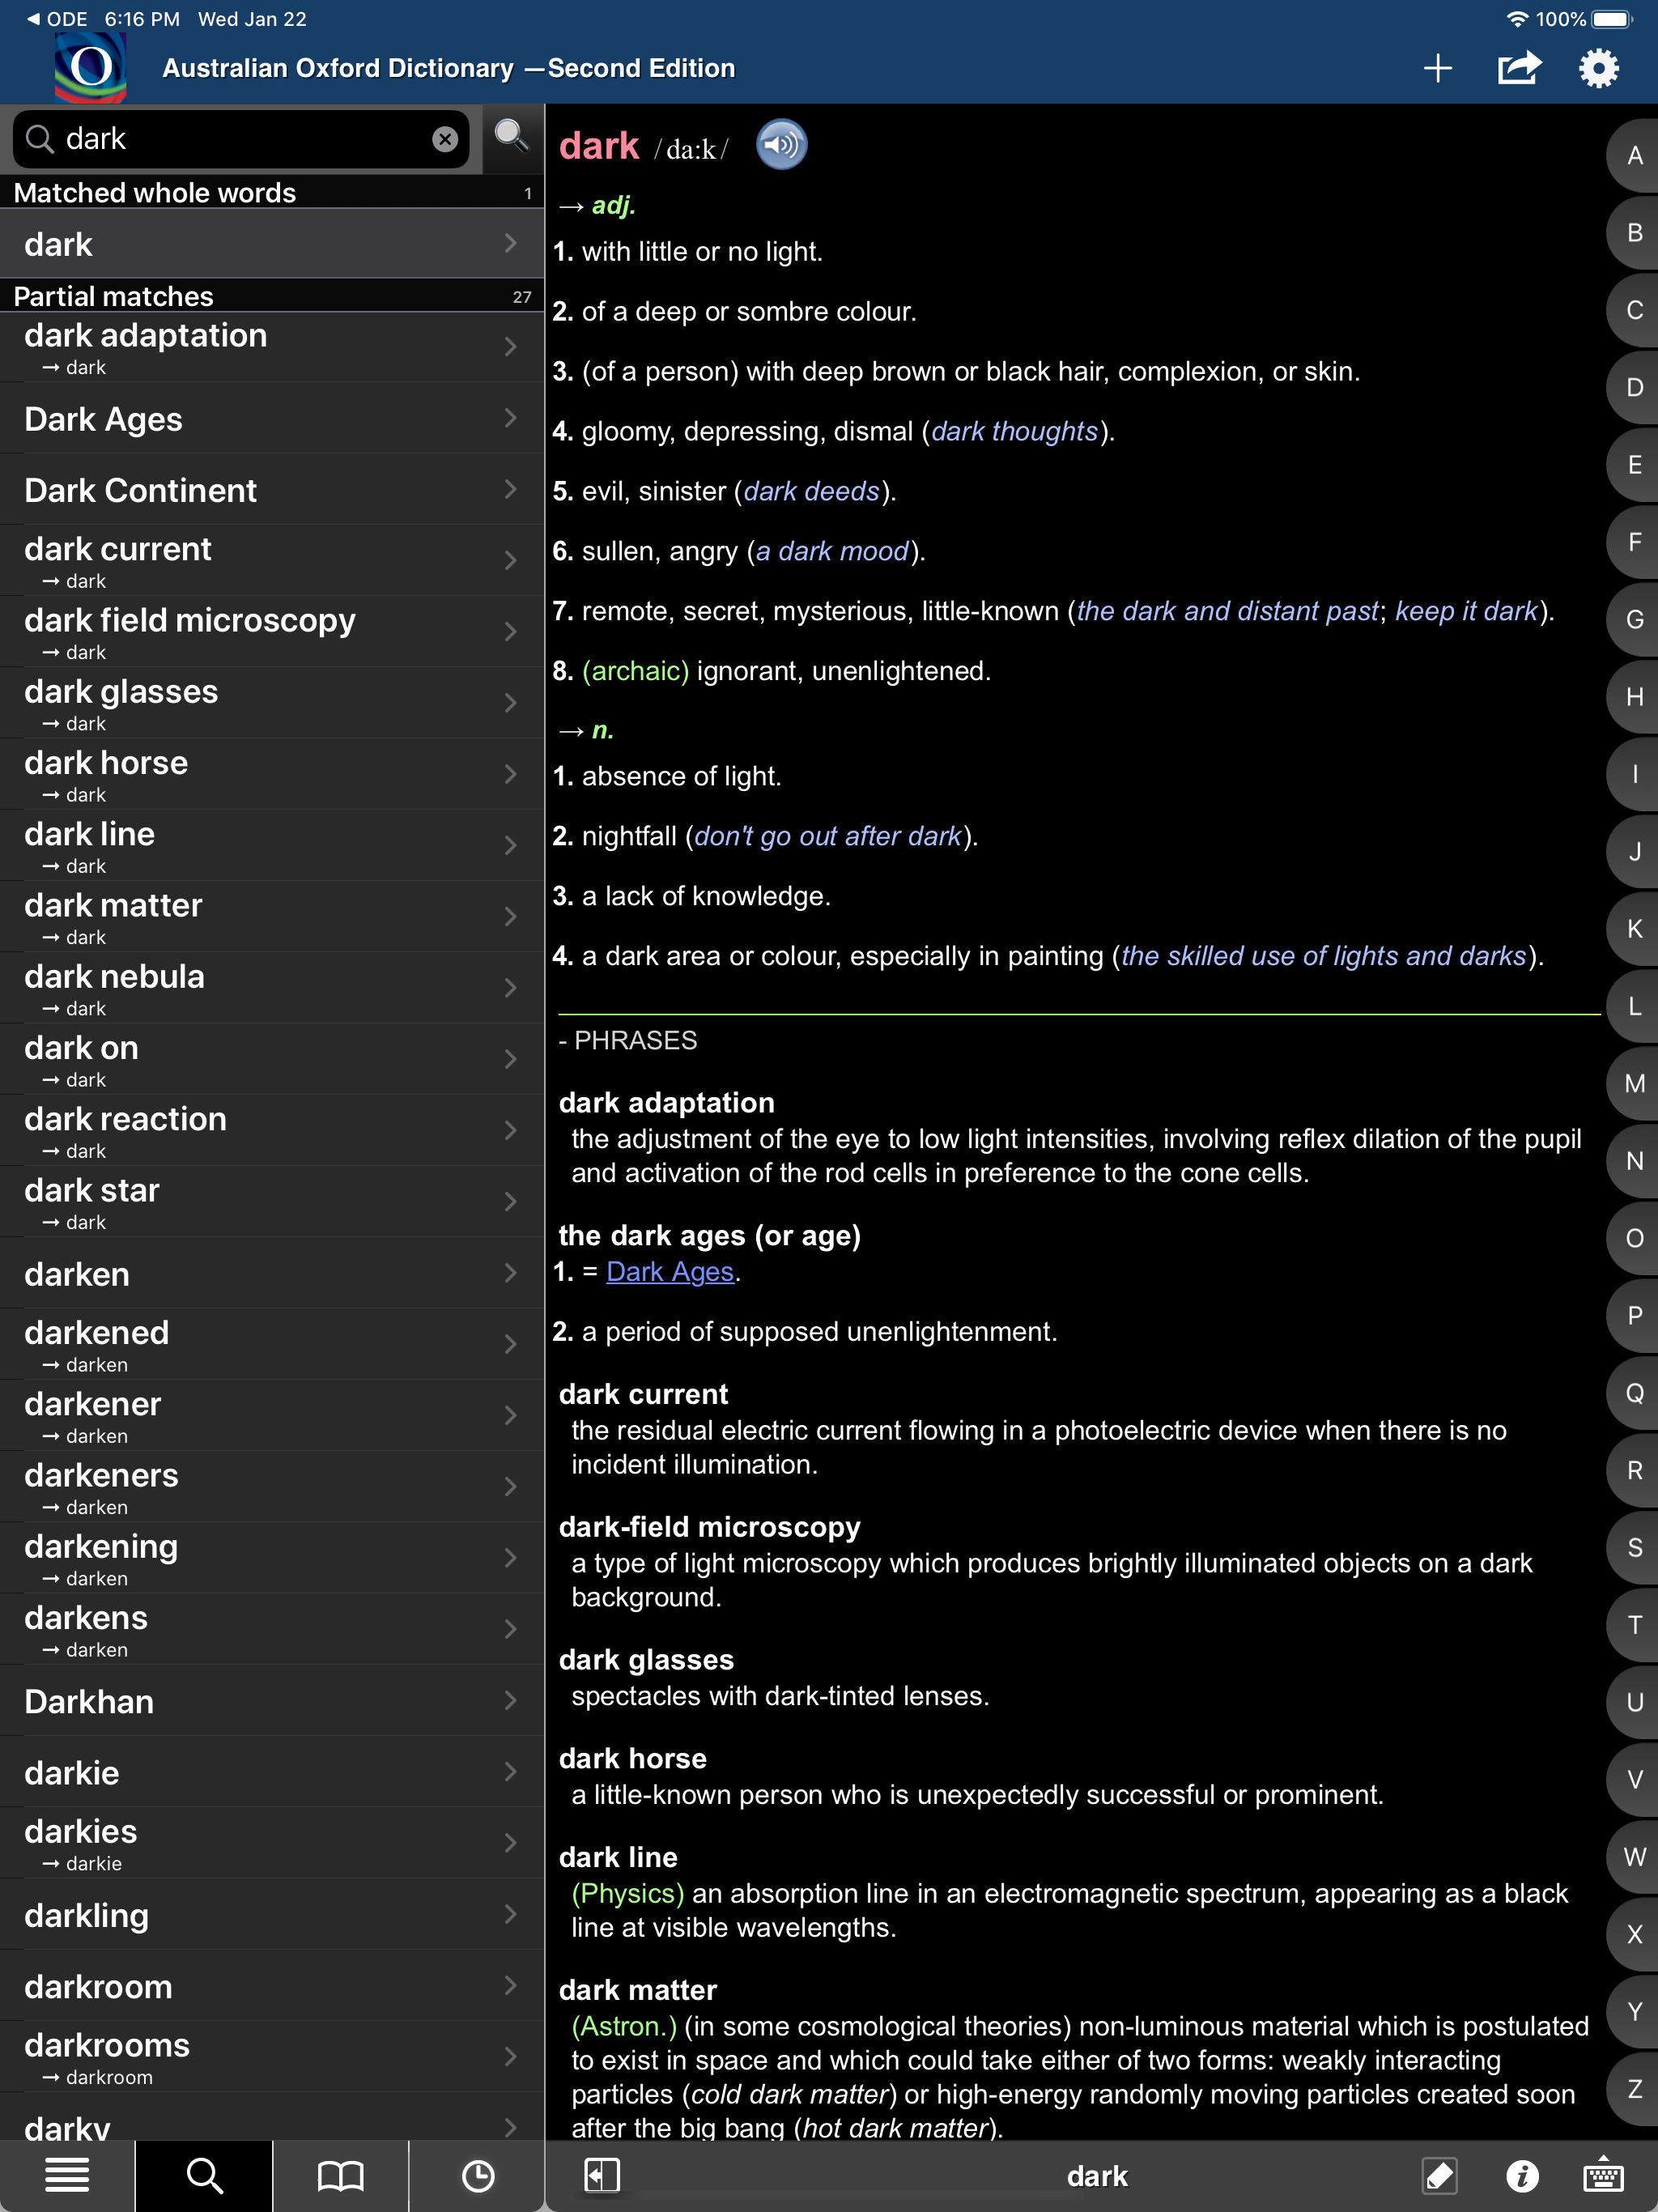Open the Dark Ages list entry
Image resolution: width=1658 pixels, height=2212 pixels.
[x=272, y=419]
